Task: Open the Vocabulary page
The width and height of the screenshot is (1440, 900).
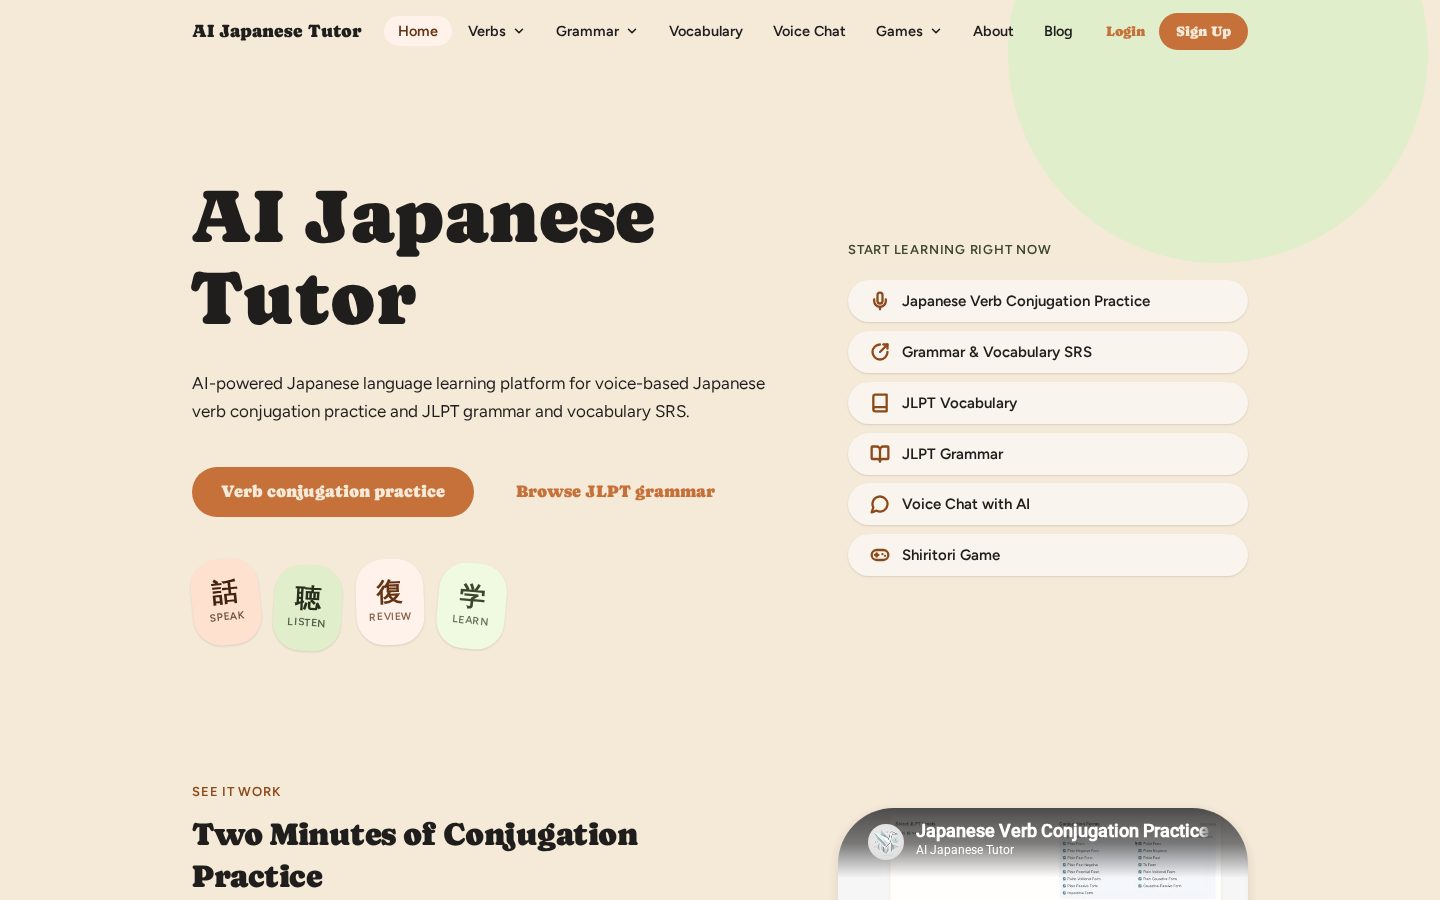Action: (x=706, y=31)
